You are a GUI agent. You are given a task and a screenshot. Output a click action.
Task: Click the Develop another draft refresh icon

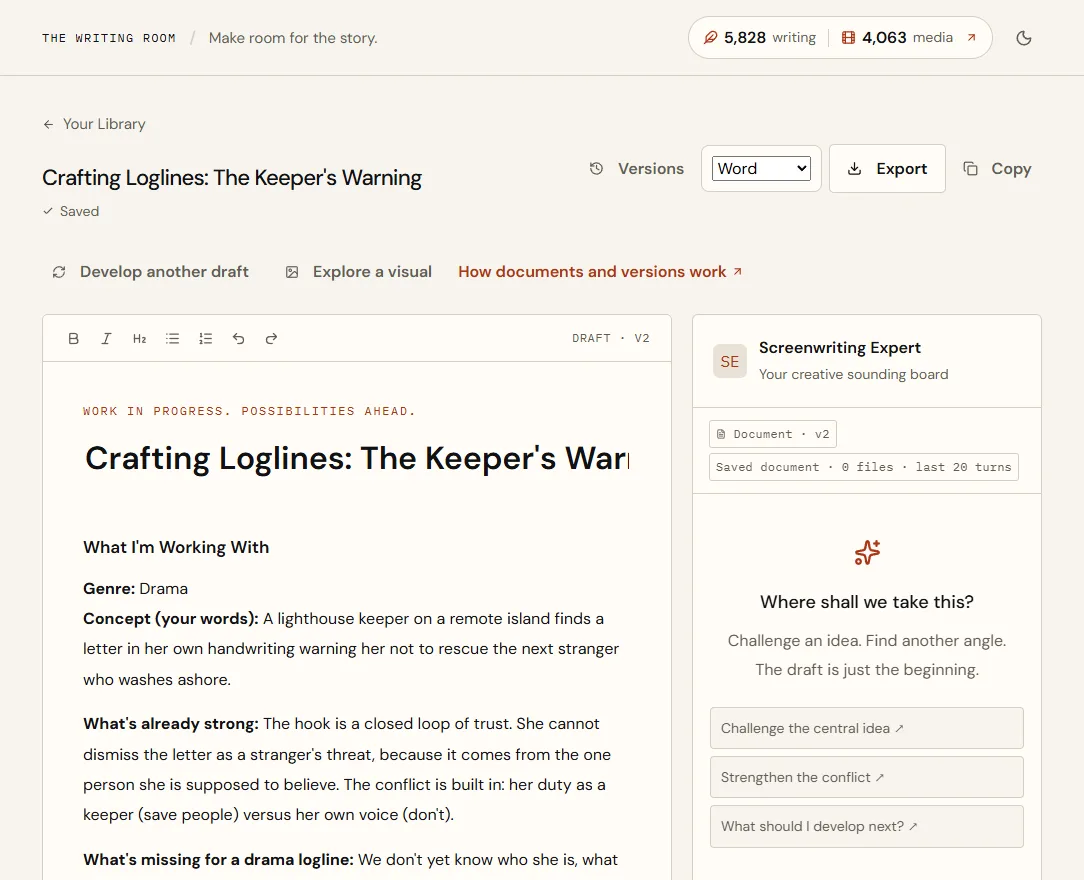point(59,272)
